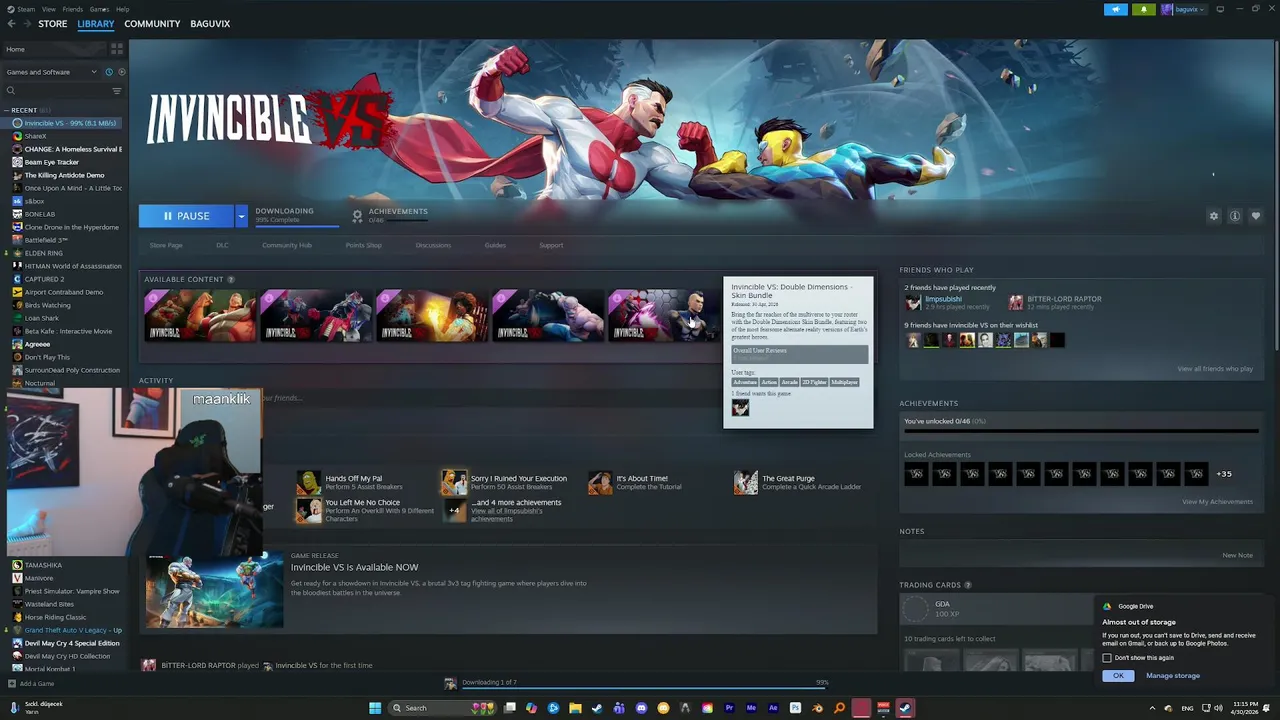Open Premiere Pro from the taskbar
1280x720 pixels.
tap(729, 708)
